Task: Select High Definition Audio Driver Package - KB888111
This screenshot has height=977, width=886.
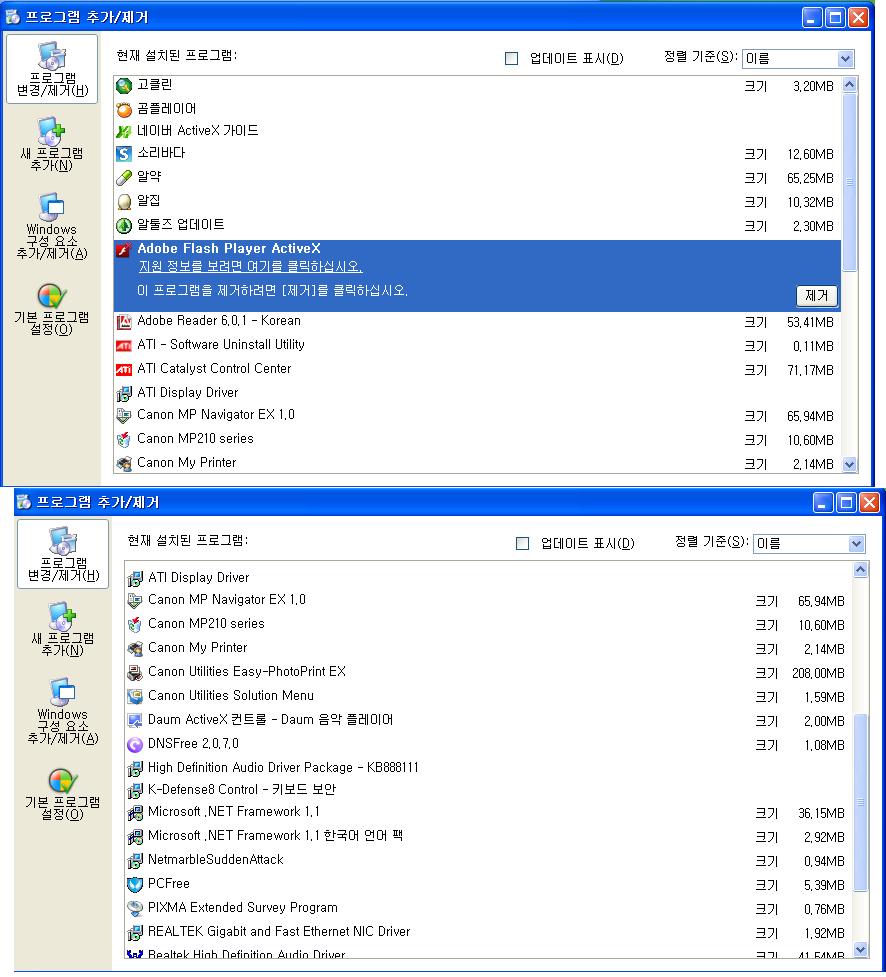Action: click(x=283, y=768)
